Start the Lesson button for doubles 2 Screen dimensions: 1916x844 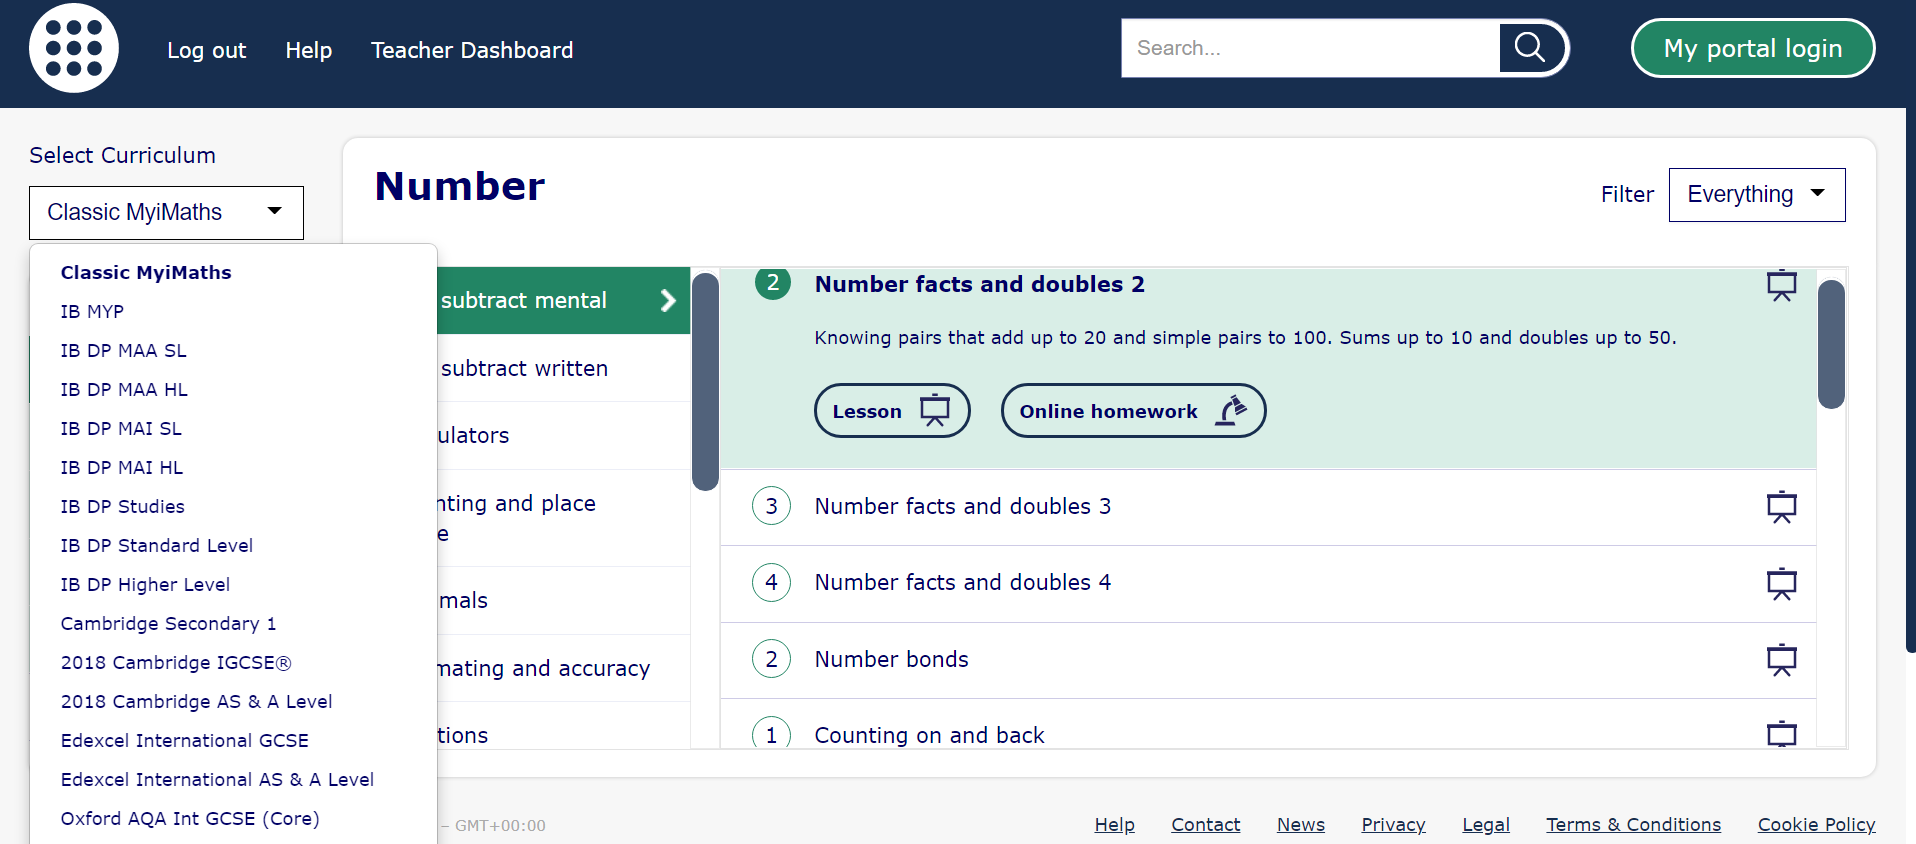[x=891, y=411]
